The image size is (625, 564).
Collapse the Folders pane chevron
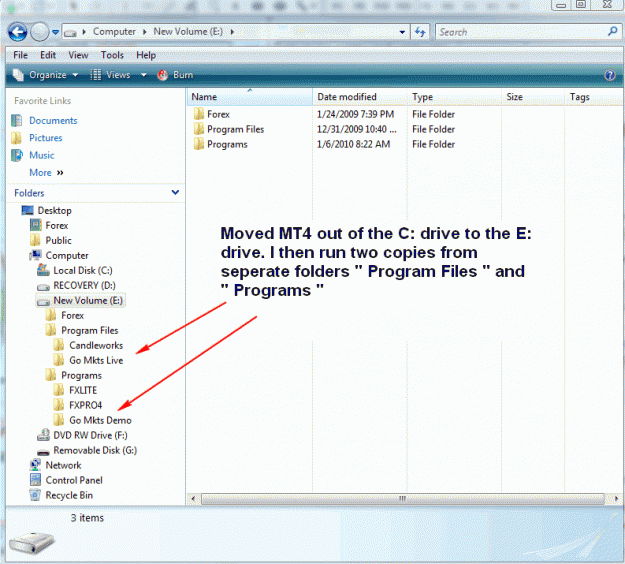pos(175,193)
